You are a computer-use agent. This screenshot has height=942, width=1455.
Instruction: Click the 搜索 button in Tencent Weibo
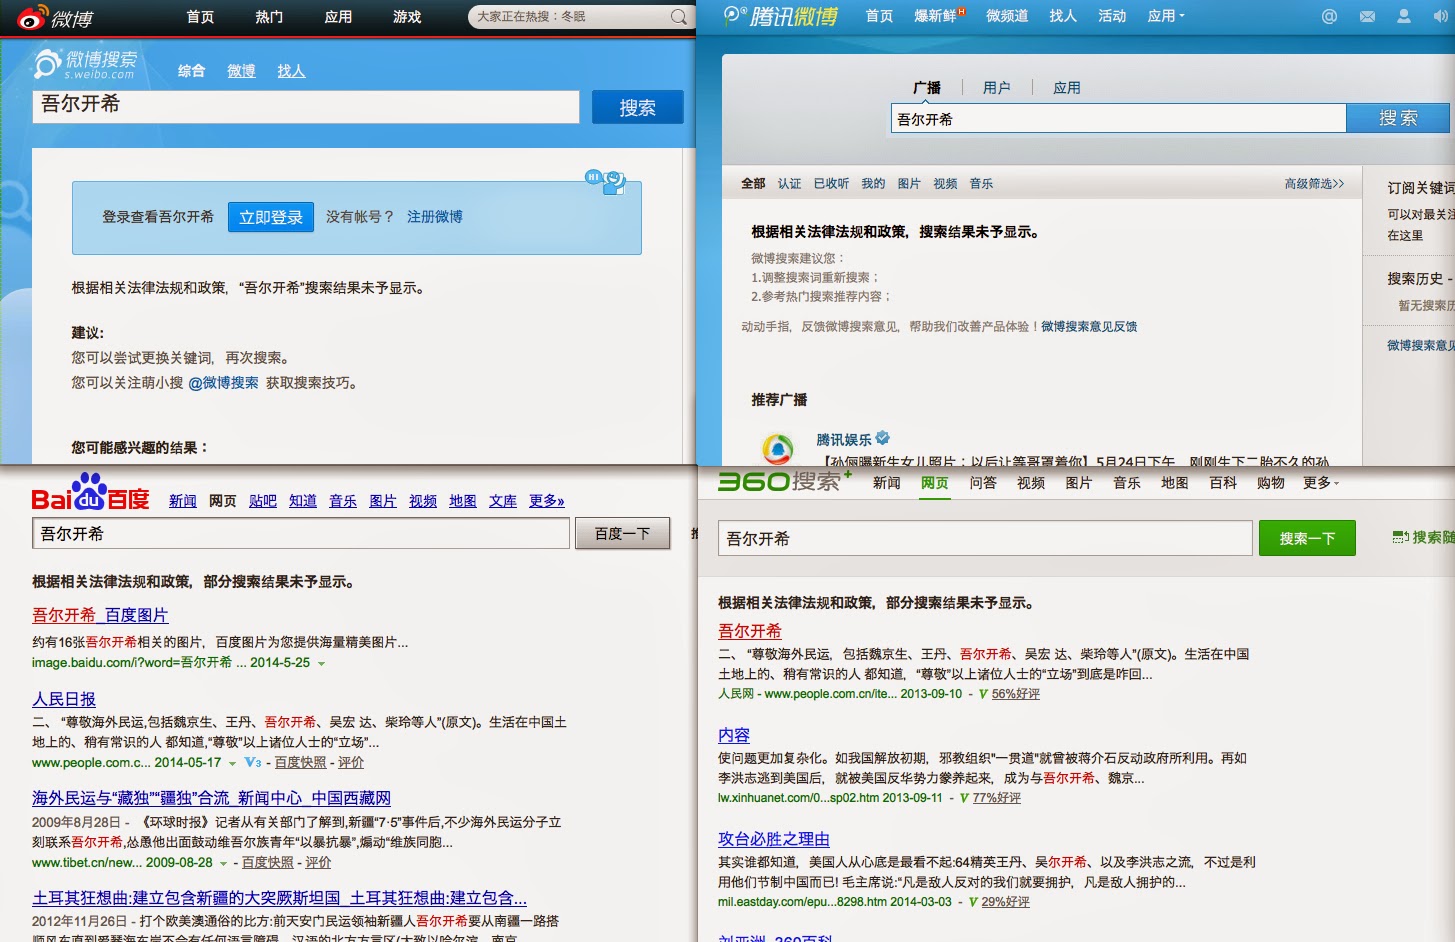click(1398, 118)
